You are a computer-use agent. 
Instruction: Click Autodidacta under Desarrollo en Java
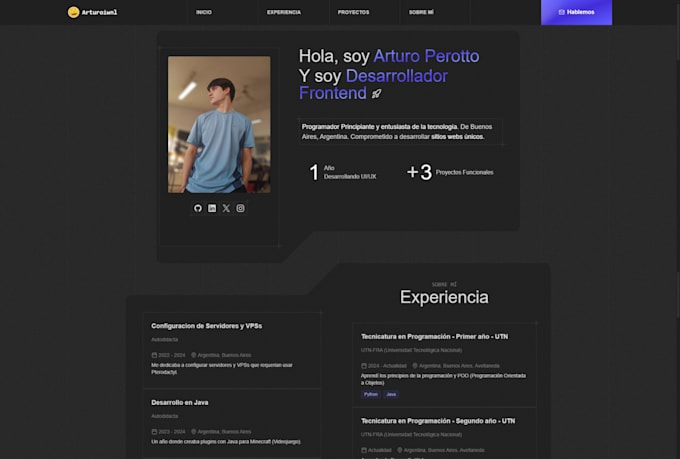tap(164, 416)
